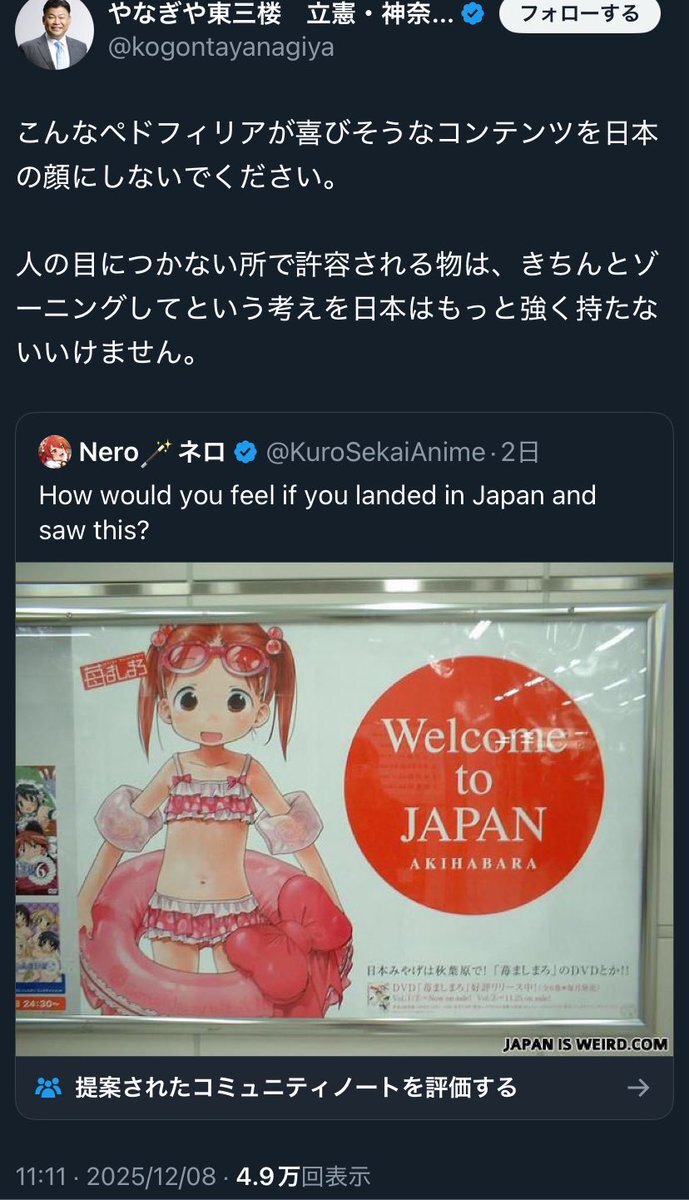Tap the right arrow on community note row
Viewport: 689px width, 1200px height.
638,1087
